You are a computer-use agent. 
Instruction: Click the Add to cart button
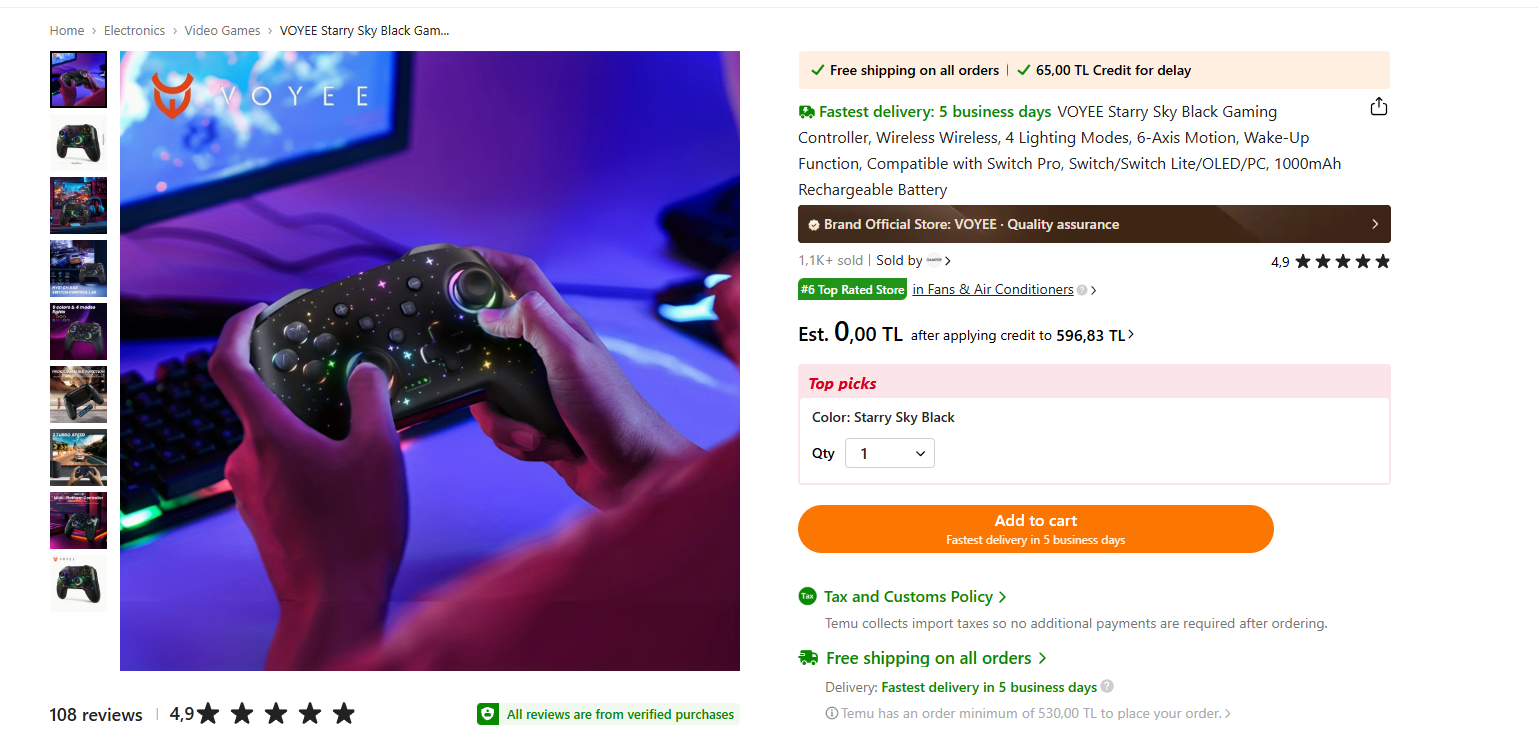click(1035, 529)
